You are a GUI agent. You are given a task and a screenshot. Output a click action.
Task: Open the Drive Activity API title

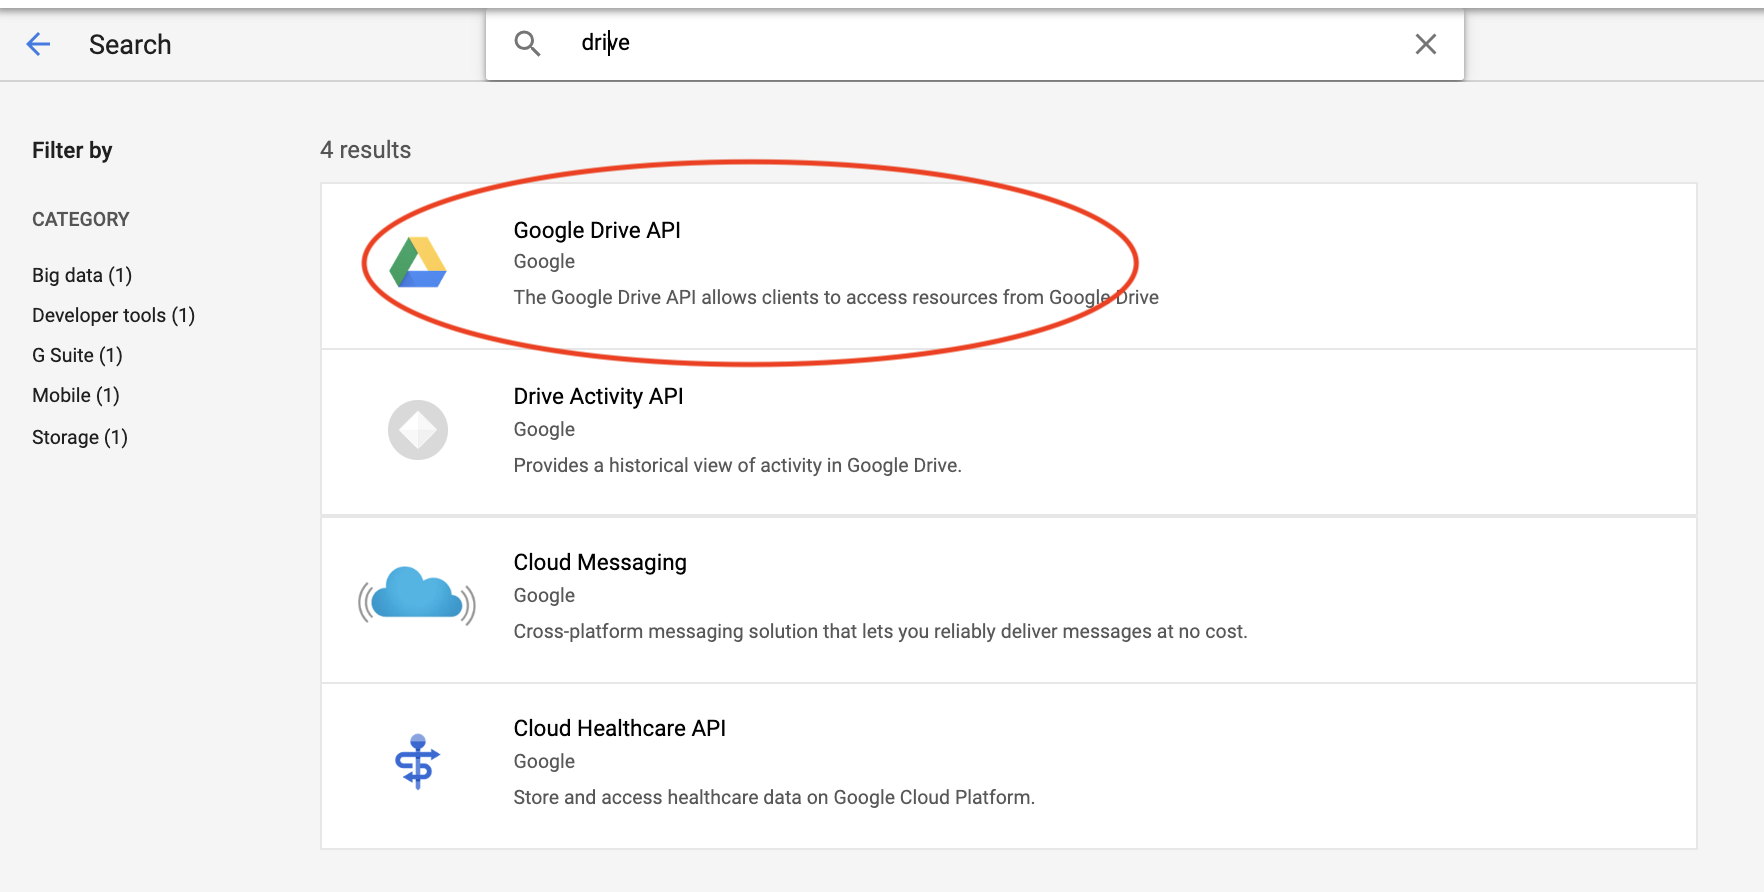tap(598, 396)
